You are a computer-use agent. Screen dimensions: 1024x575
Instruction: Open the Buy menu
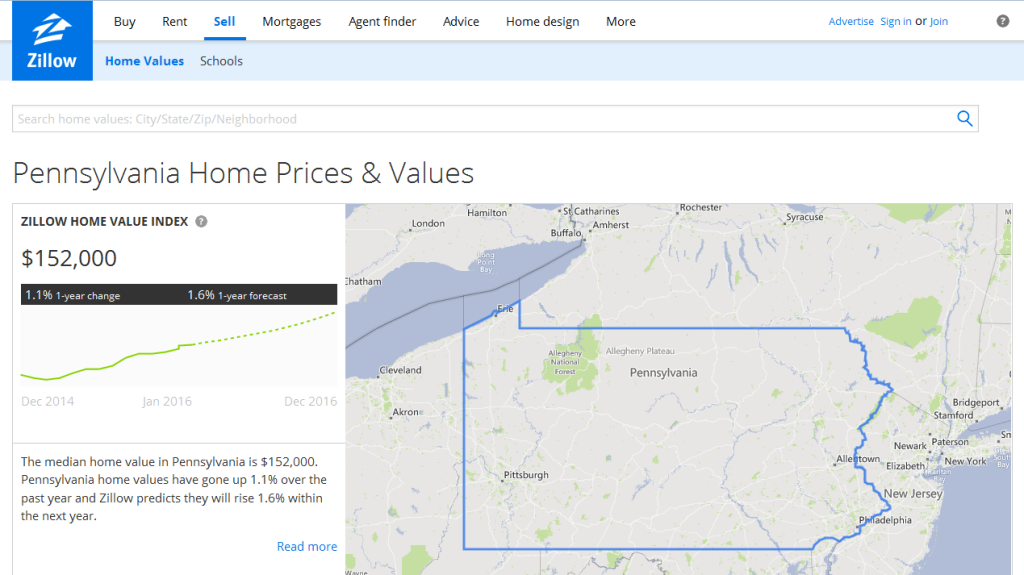tap(124, 22)
